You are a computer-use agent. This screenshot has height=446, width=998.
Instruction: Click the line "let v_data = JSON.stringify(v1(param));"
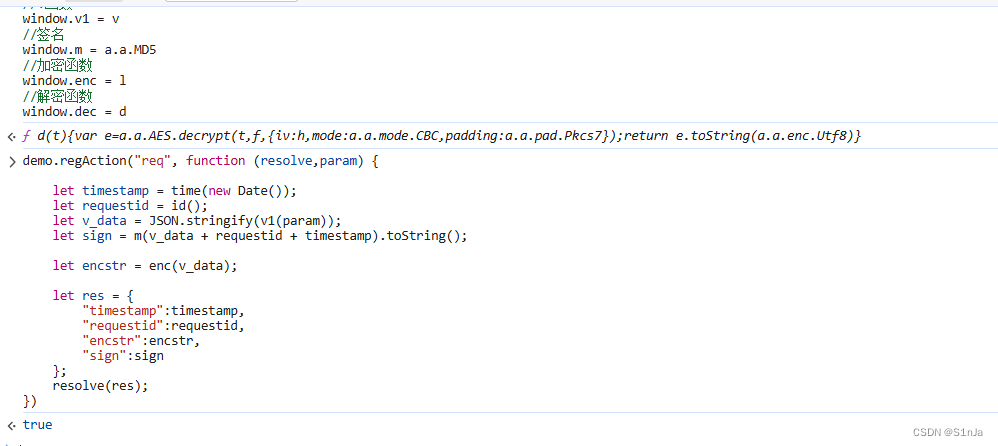(197, 221)
